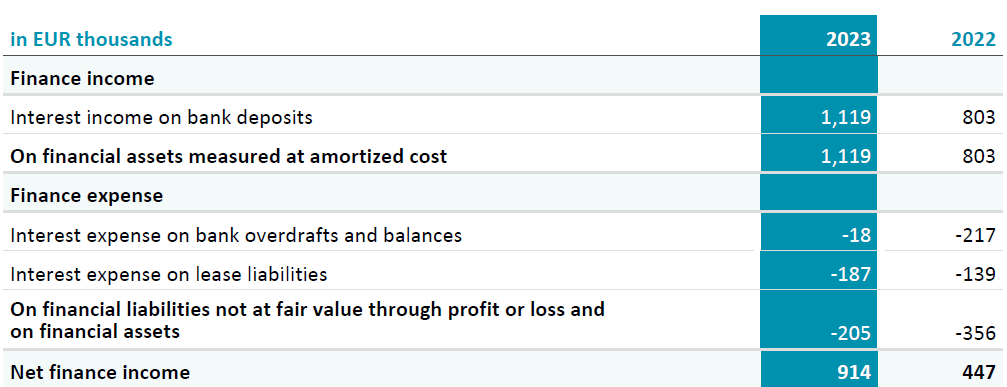Click the Finance expense section heading
The width and height of the screenshot is (1007, 387).
(x=87, y=195)
